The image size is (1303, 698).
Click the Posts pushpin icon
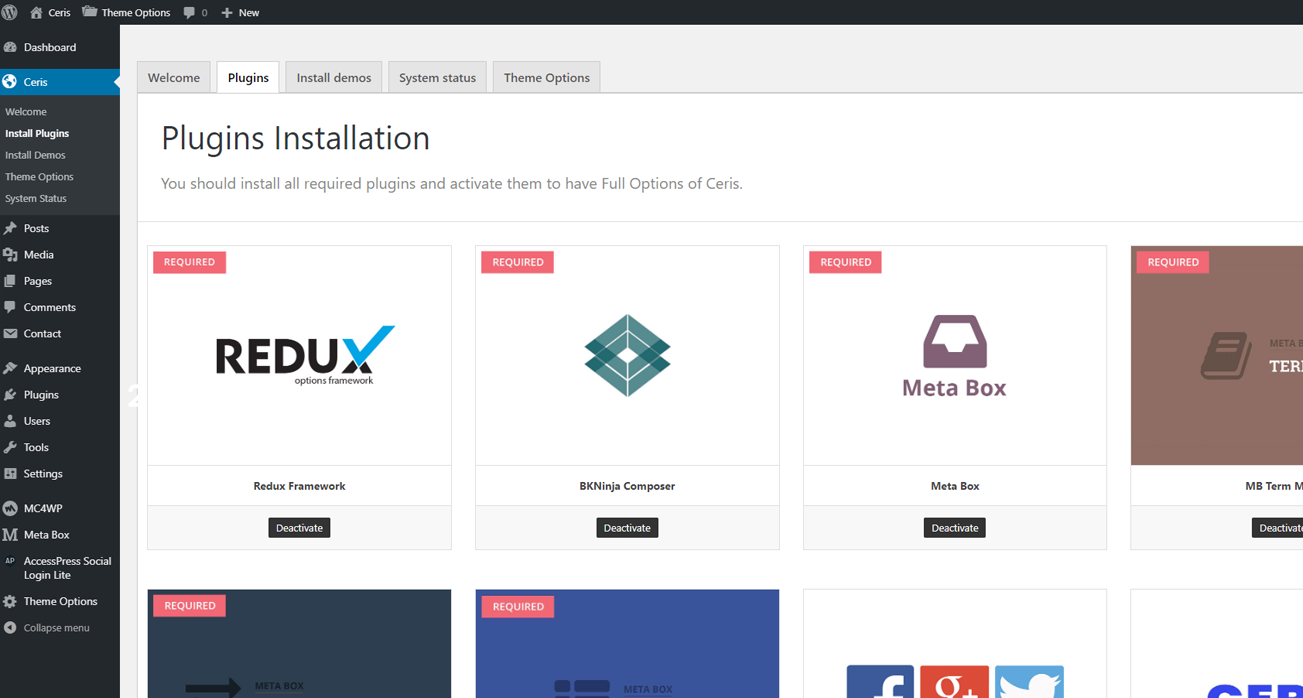point(10,228)
